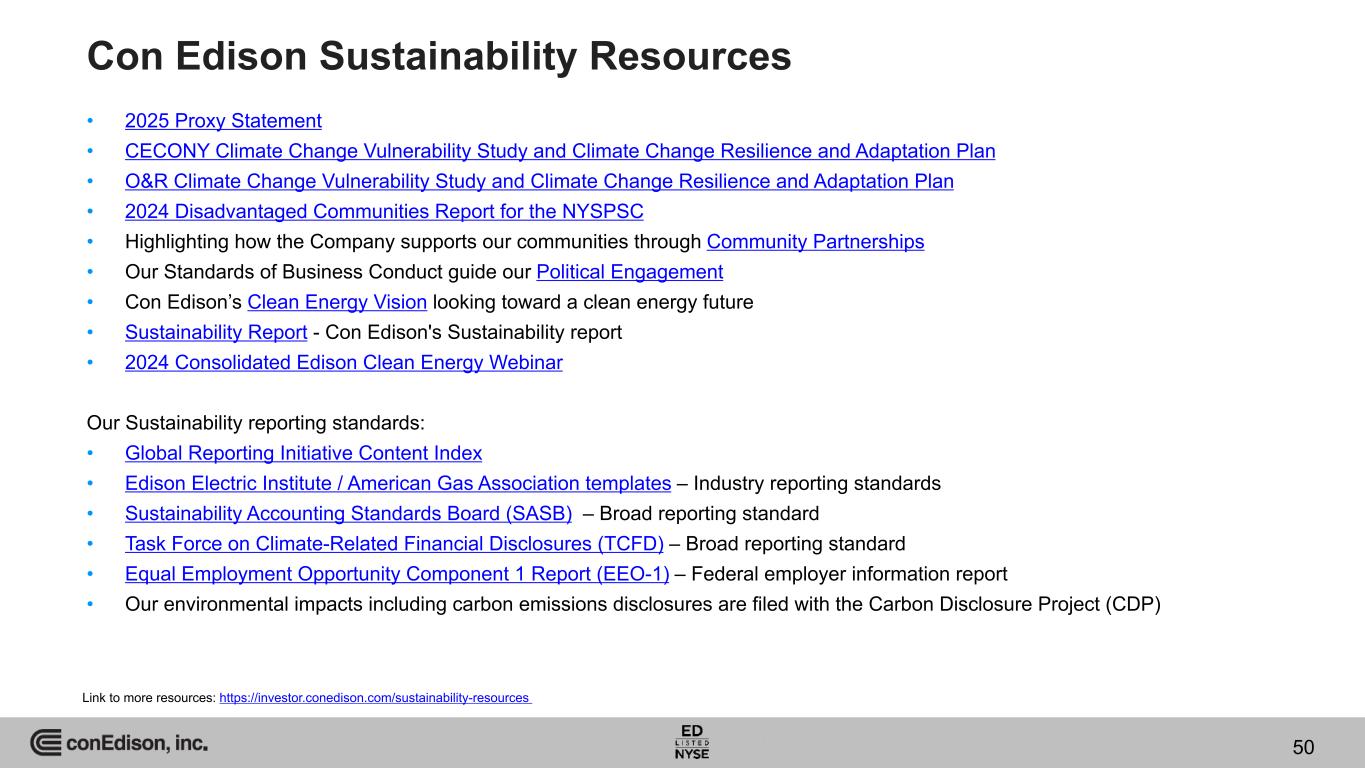Open the TCFD disclosures link
The image size is (1365, 768).
pos(394,544)
